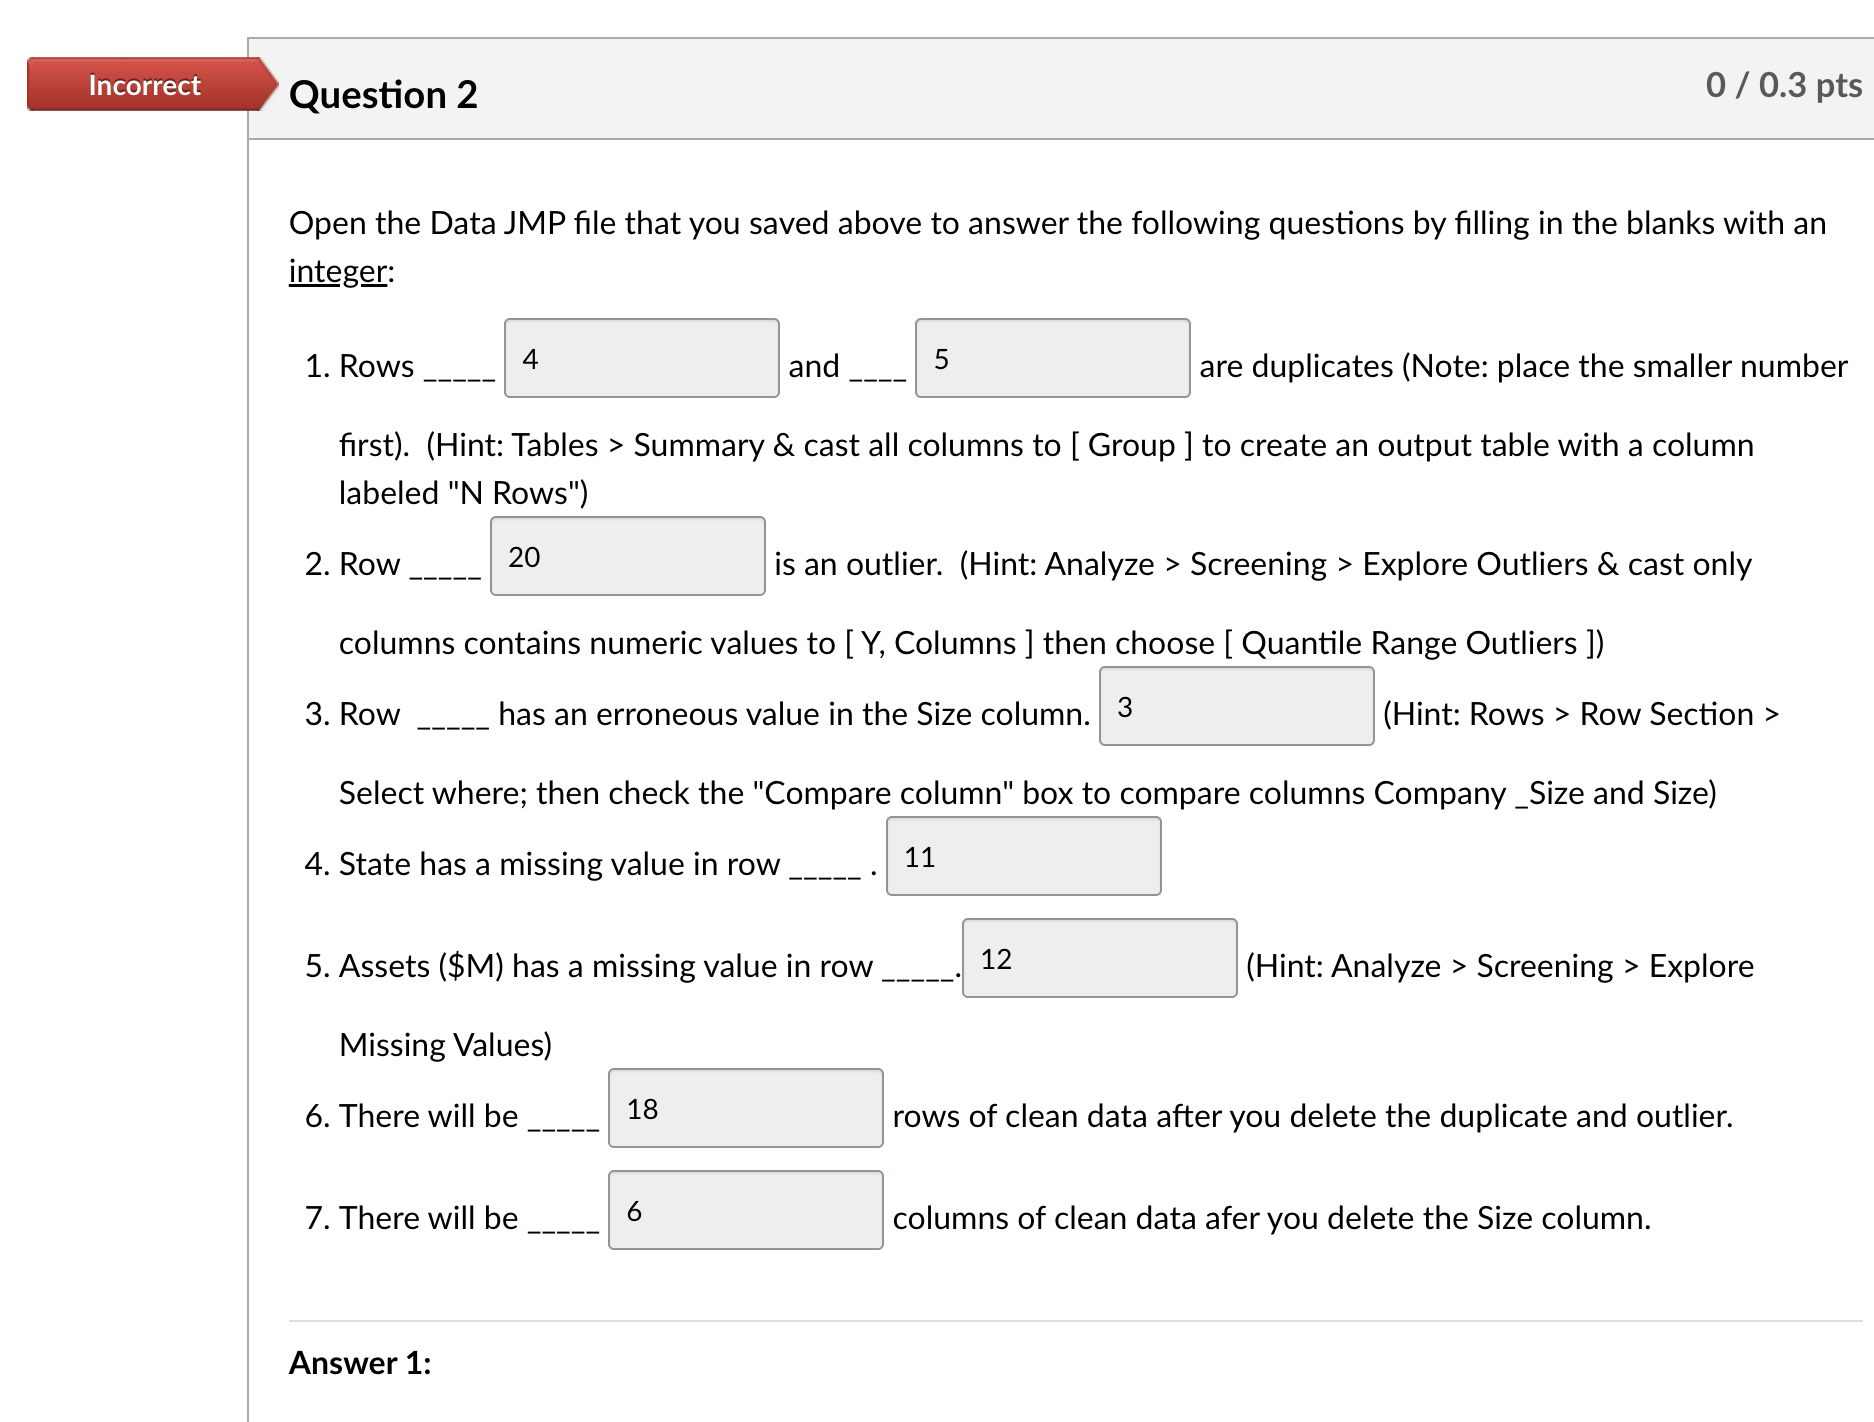Click the second duplicate row field containing 5
Viewport: 1874px width, 1422px height.
pos(1052,358)
